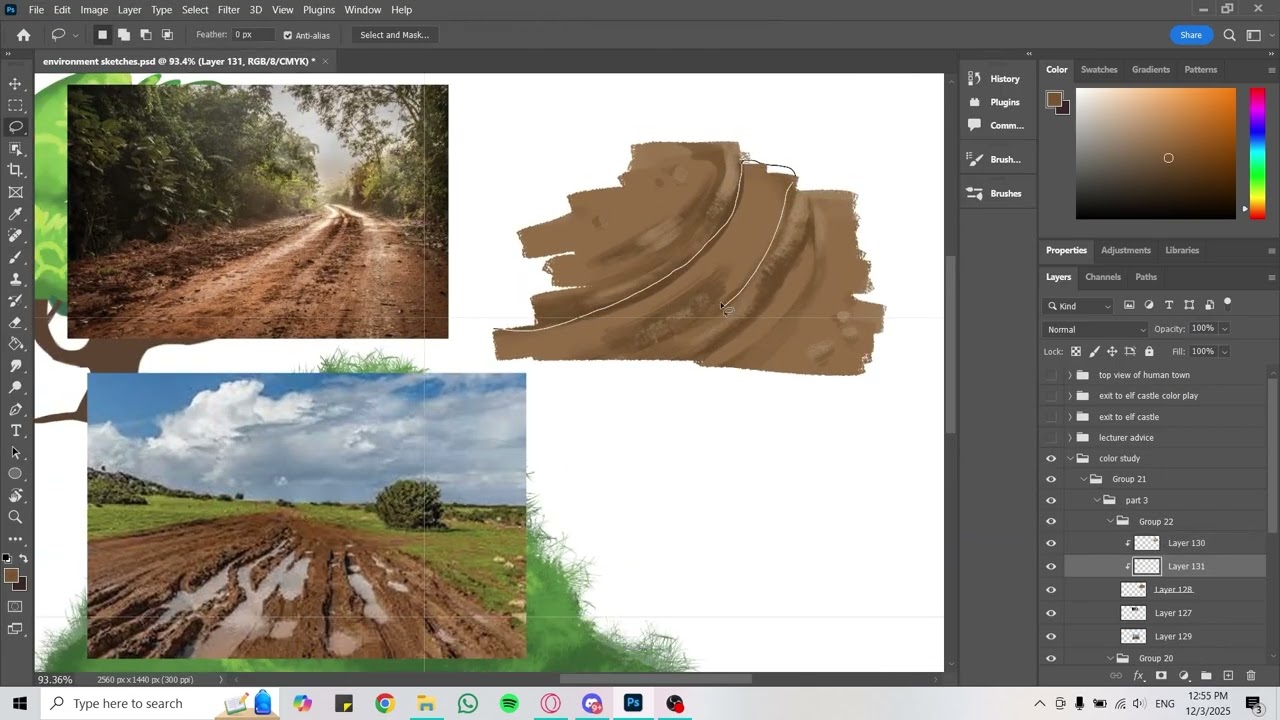This screenshot has height=720, width=1280.
Task: Open Spotify from the taskbar
Action: pos(509,704)
